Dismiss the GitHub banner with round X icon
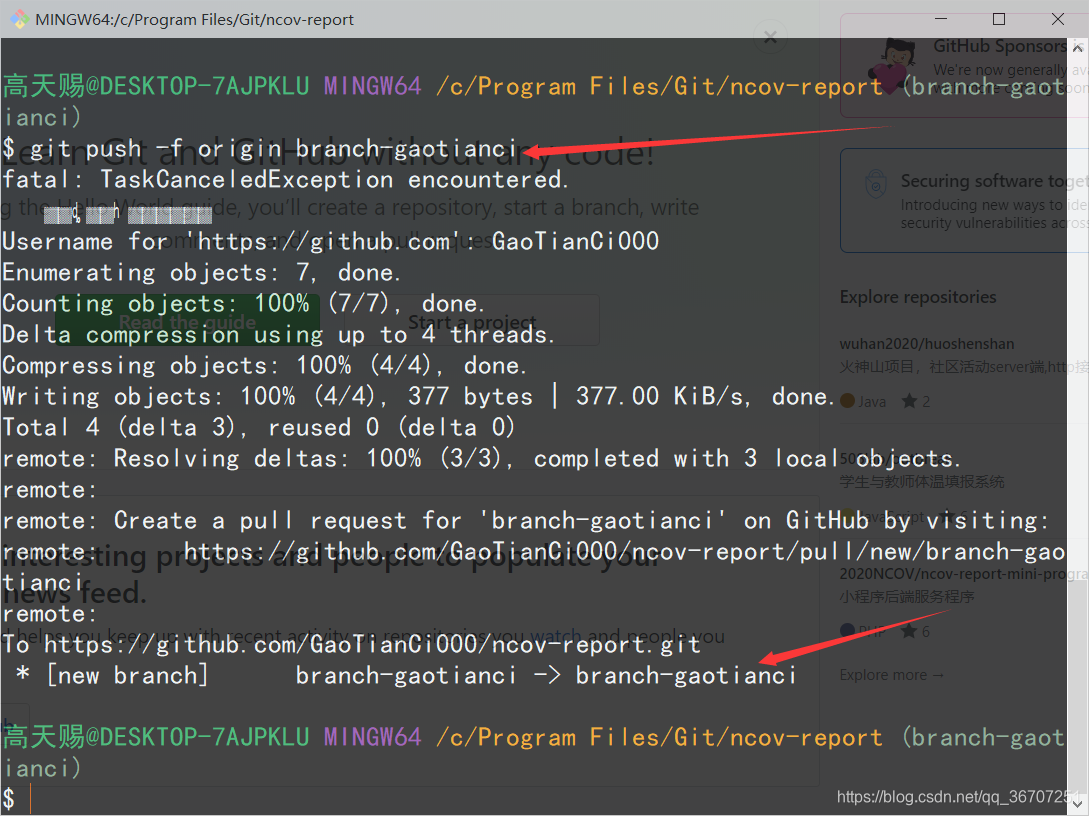Viewport: 1089px width, 816px height. [x=770, y=37]
